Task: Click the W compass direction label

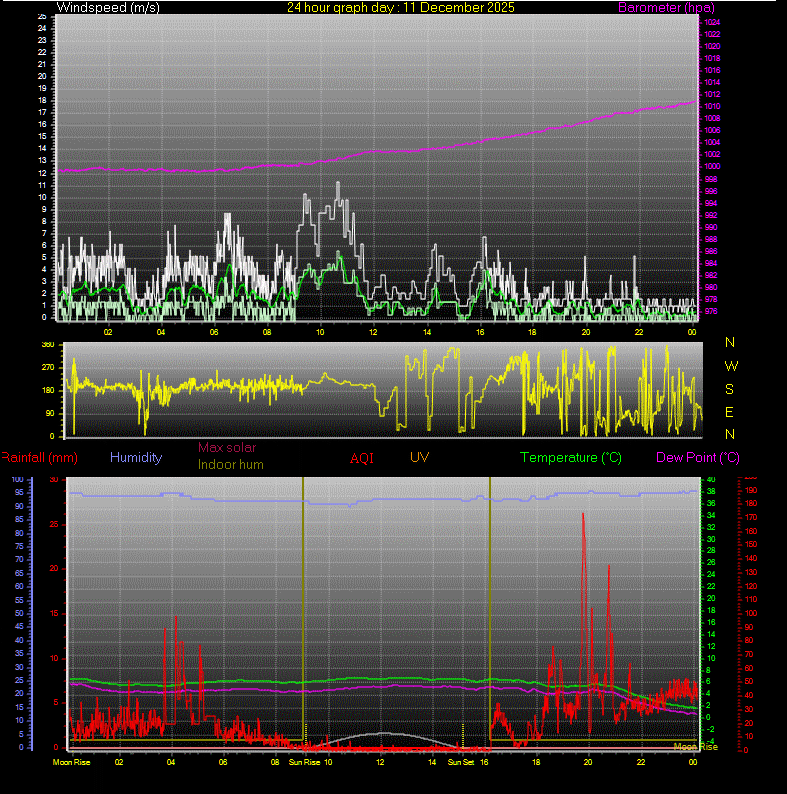Action: tap(731, 366)
